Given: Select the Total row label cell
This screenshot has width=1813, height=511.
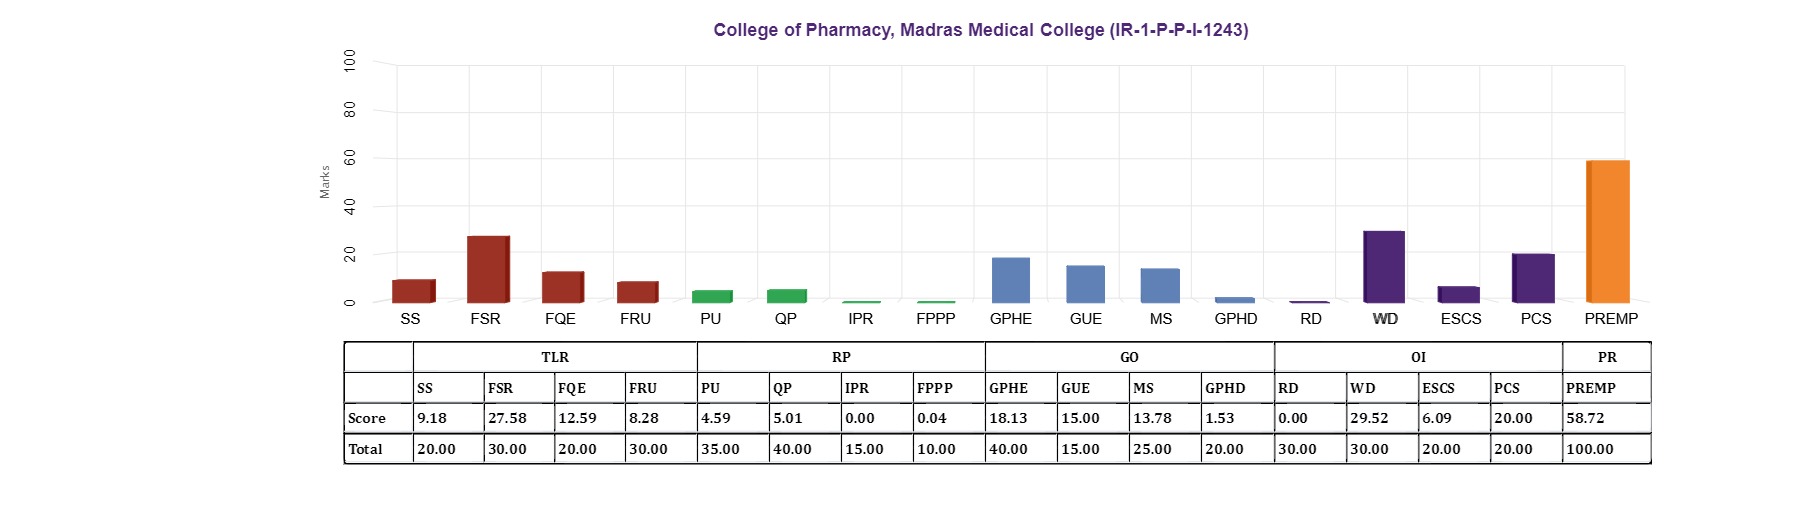Looking at the screenshot, I should tap(378, 449).
